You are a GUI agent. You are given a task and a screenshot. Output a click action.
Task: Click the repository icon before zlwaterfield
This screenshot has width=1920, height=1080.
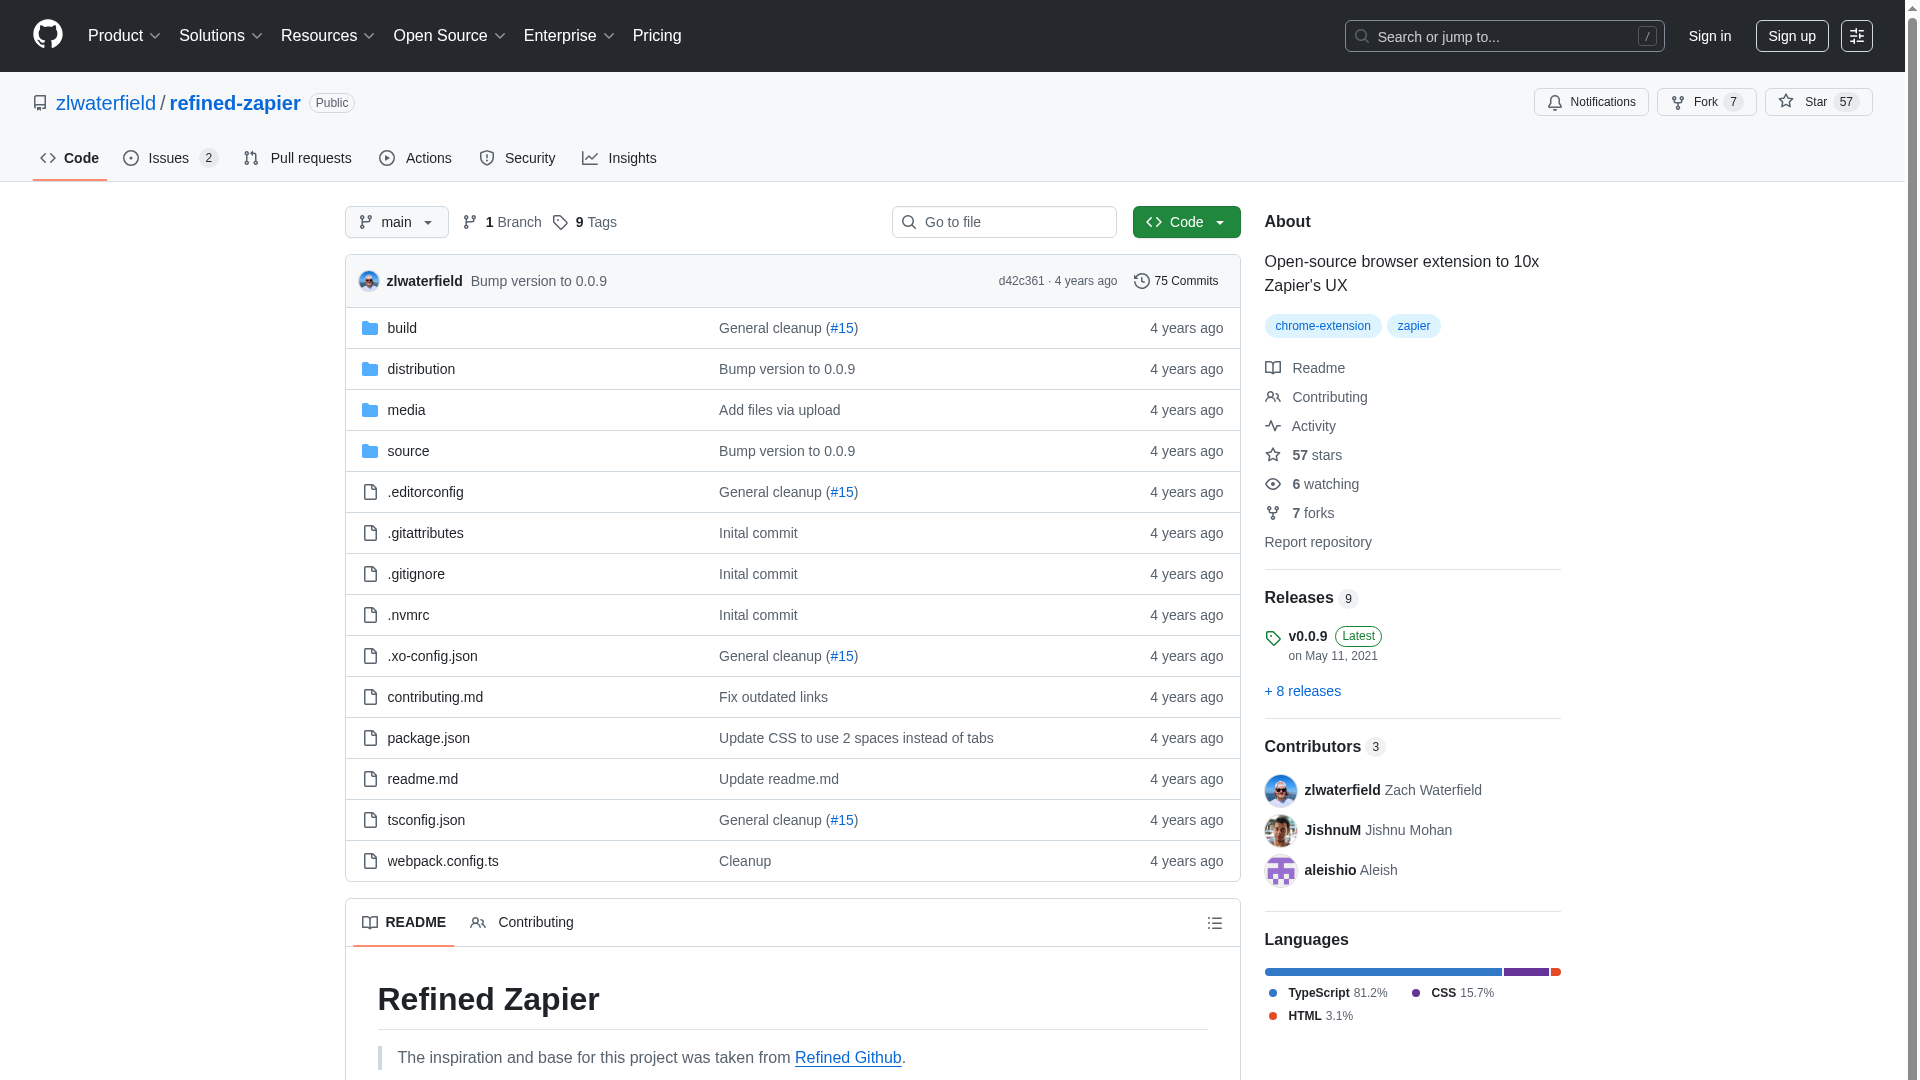point(40,103)
